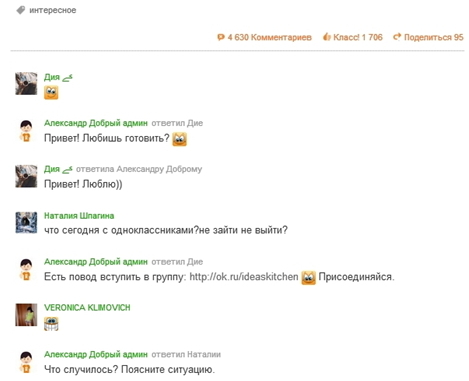
Task: Open Дия's avatar in the first comment
Action: (x=26, y=83)
